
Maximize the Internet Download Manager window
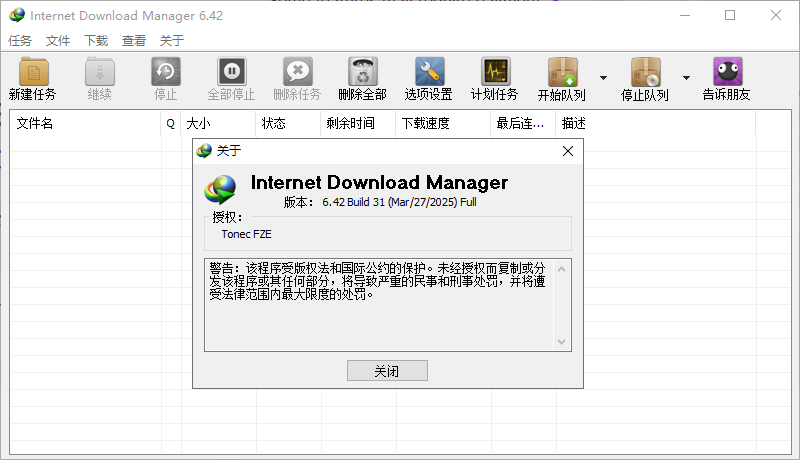tap(730, 15)
